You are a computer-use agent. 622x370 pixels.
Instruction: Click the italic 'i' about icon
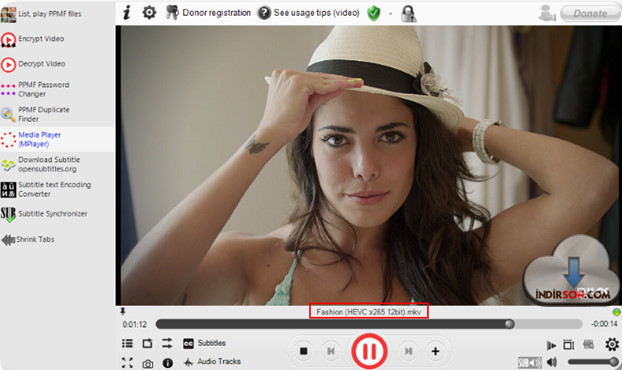127,13
